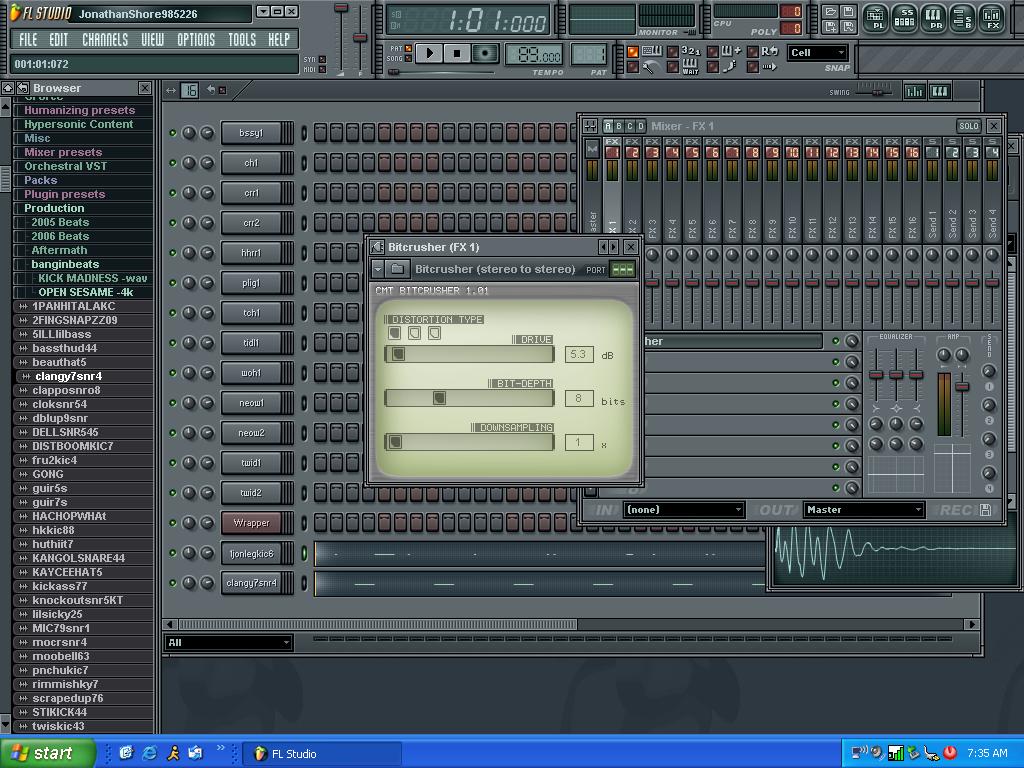Go to previous preset in Bitcrusher
The image size is (1024, 768).
604,247
